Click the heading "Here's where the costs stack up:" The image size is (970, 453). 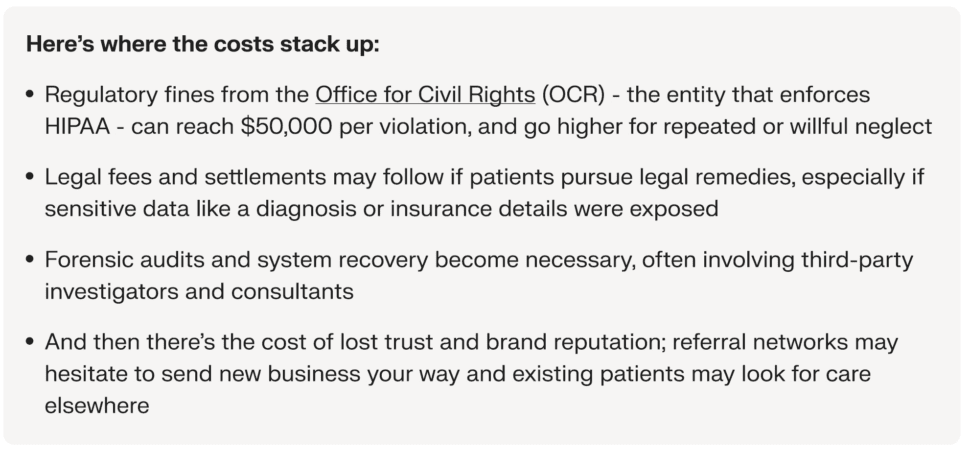click(202, 45)
